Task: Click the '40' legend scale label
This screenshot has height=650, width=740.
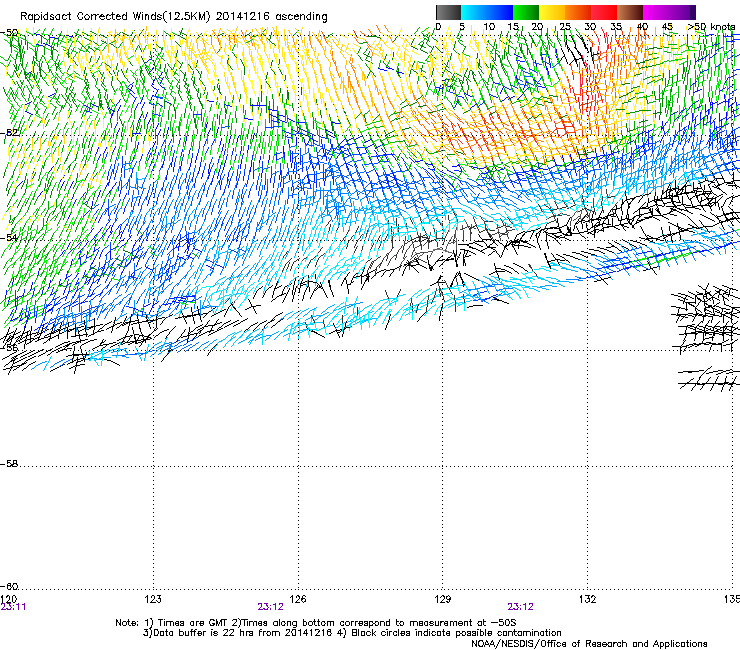Action: coord(642,27)
